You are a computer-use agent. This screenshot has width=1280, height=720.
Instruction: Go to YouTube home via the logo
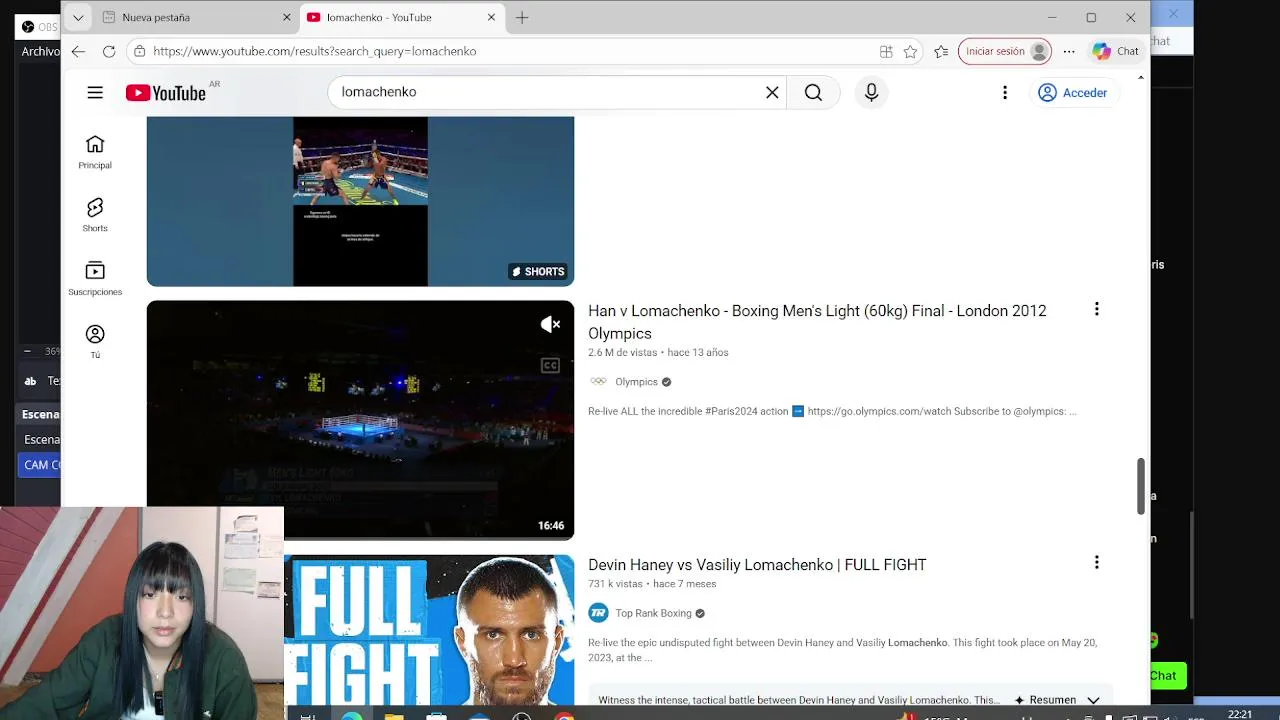[165, 93]
